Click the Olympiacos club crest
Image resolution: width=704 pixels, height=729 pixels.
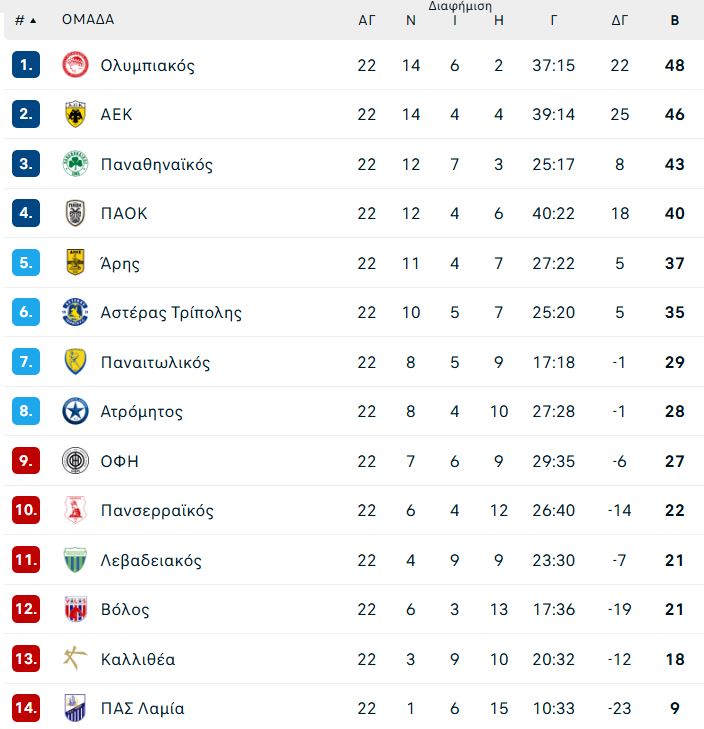click(x=75, y=65)
